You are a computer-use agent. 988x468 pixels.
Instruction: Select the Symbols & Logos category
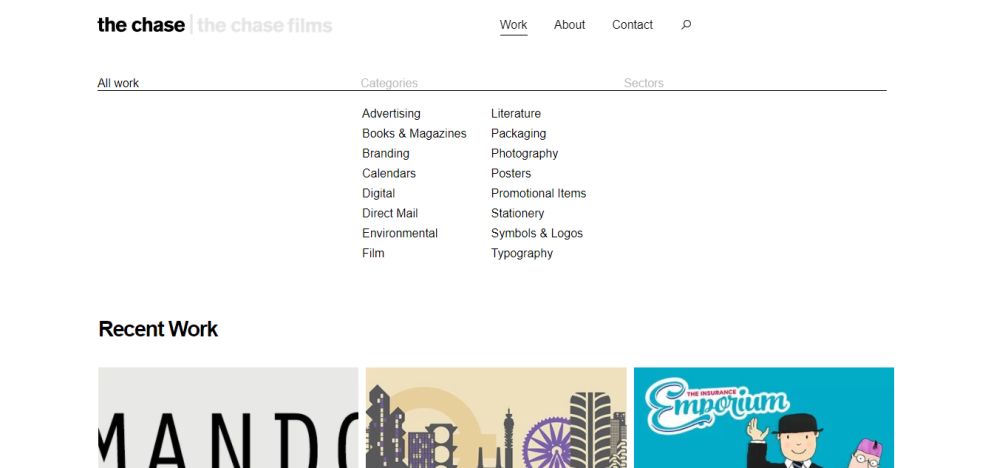pos(537,233)
